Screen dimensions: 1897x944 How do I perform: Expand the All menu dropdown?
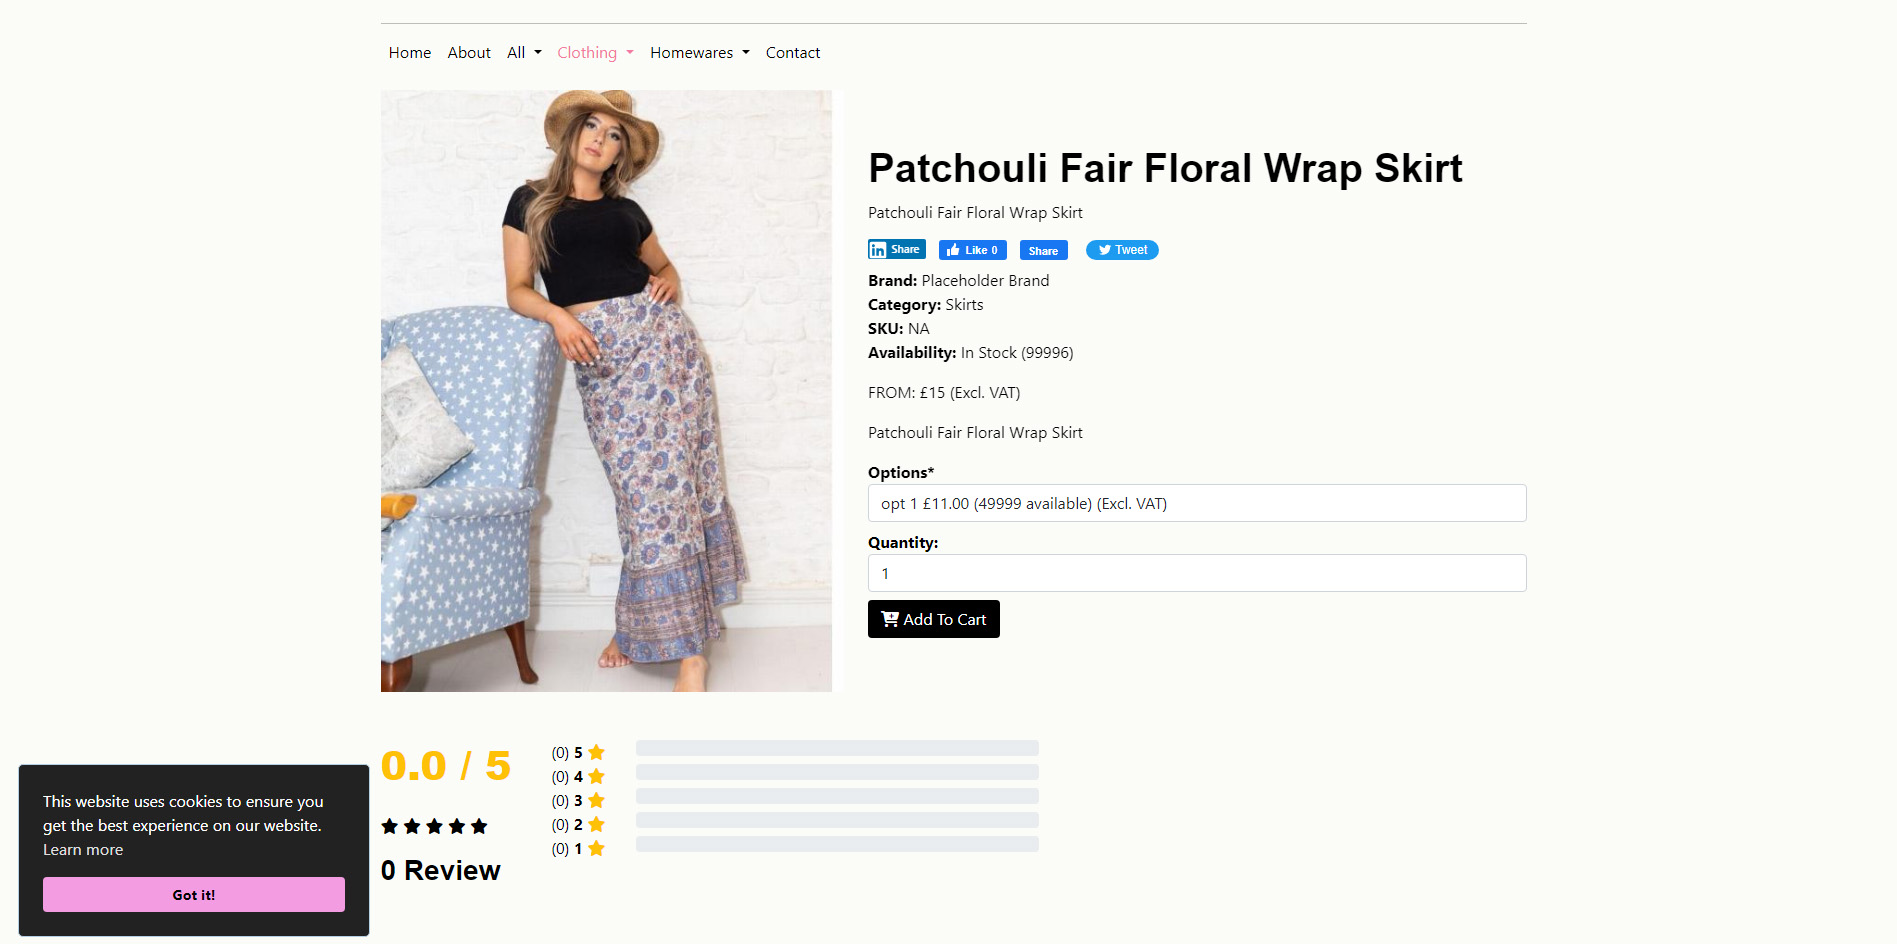pyautogui.click(x=524, y=52)
